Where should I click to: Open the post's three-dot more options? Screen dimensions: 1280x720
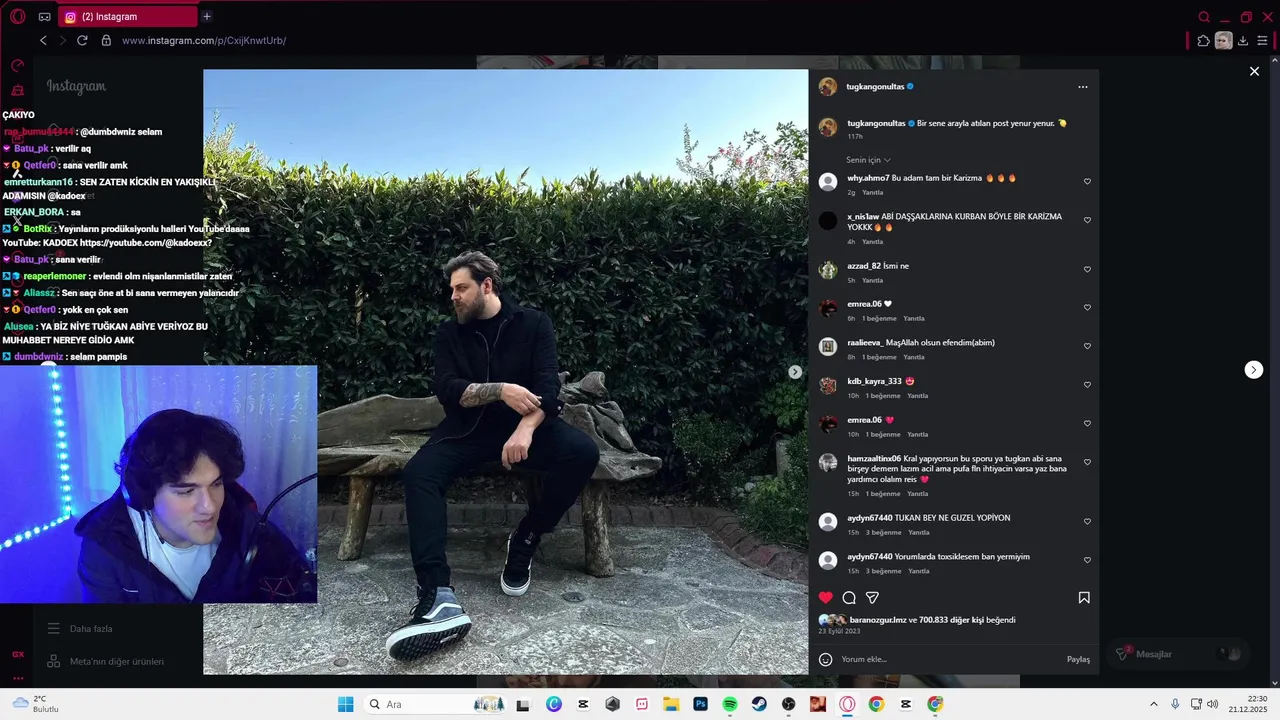tap(1082, 87)
